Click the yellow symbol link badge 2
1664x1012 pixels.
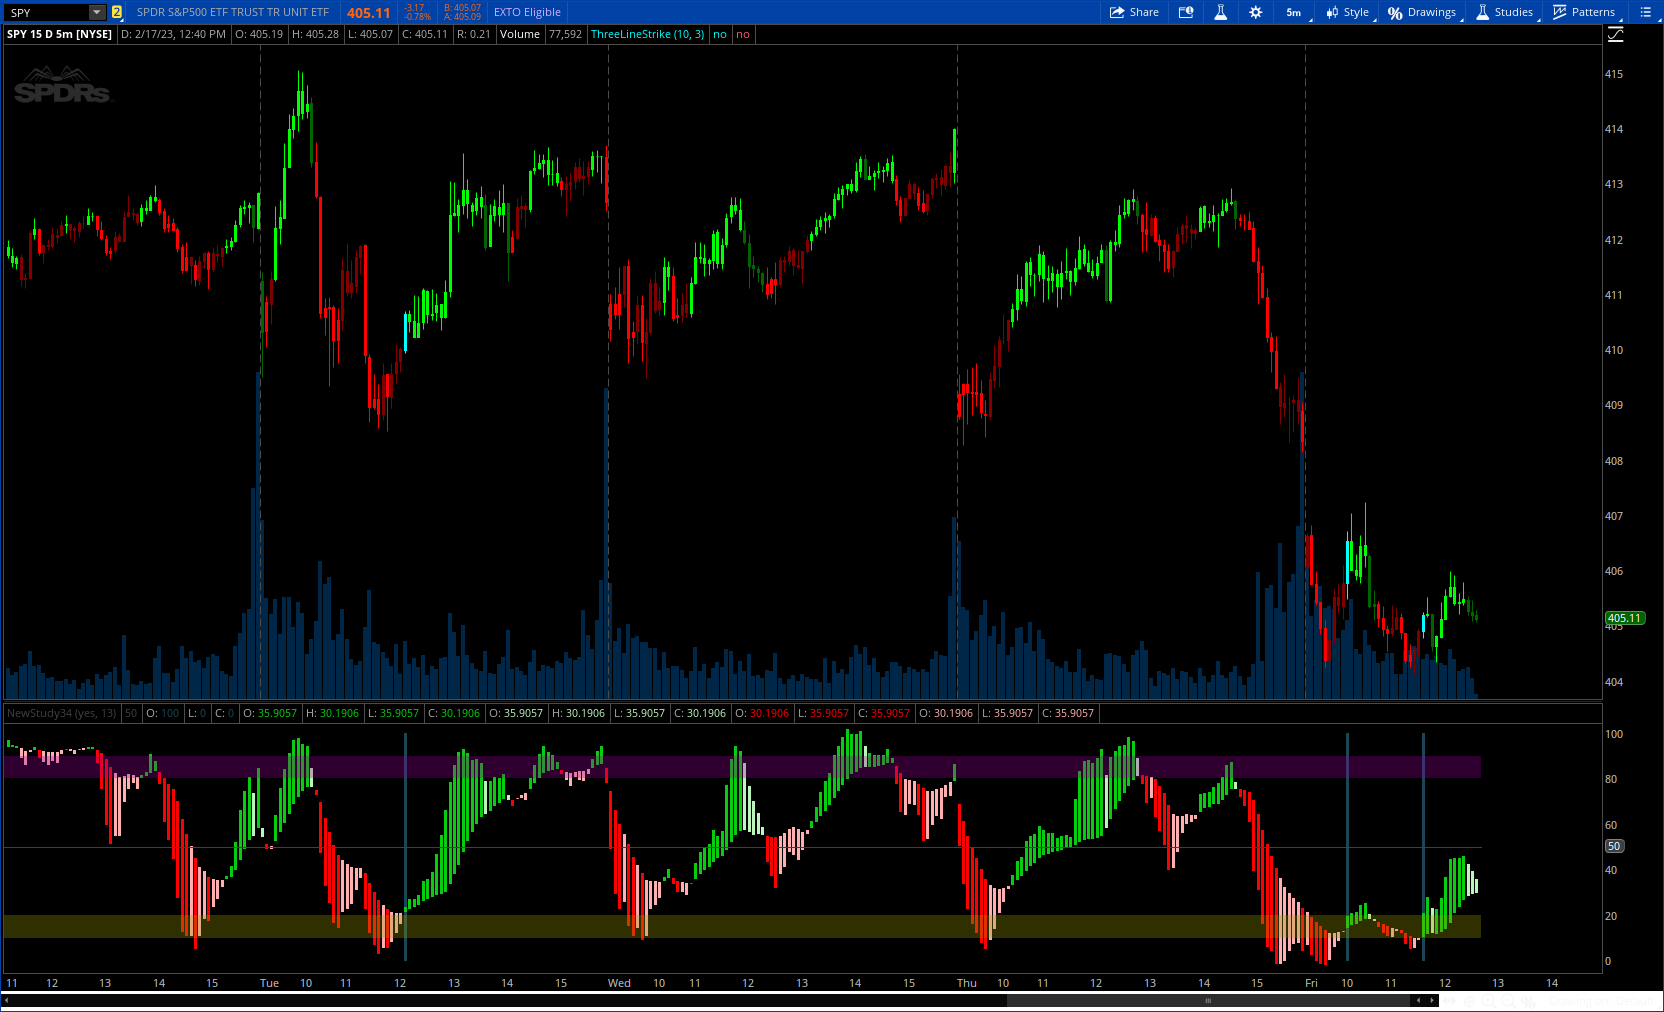tap(117, 12)
